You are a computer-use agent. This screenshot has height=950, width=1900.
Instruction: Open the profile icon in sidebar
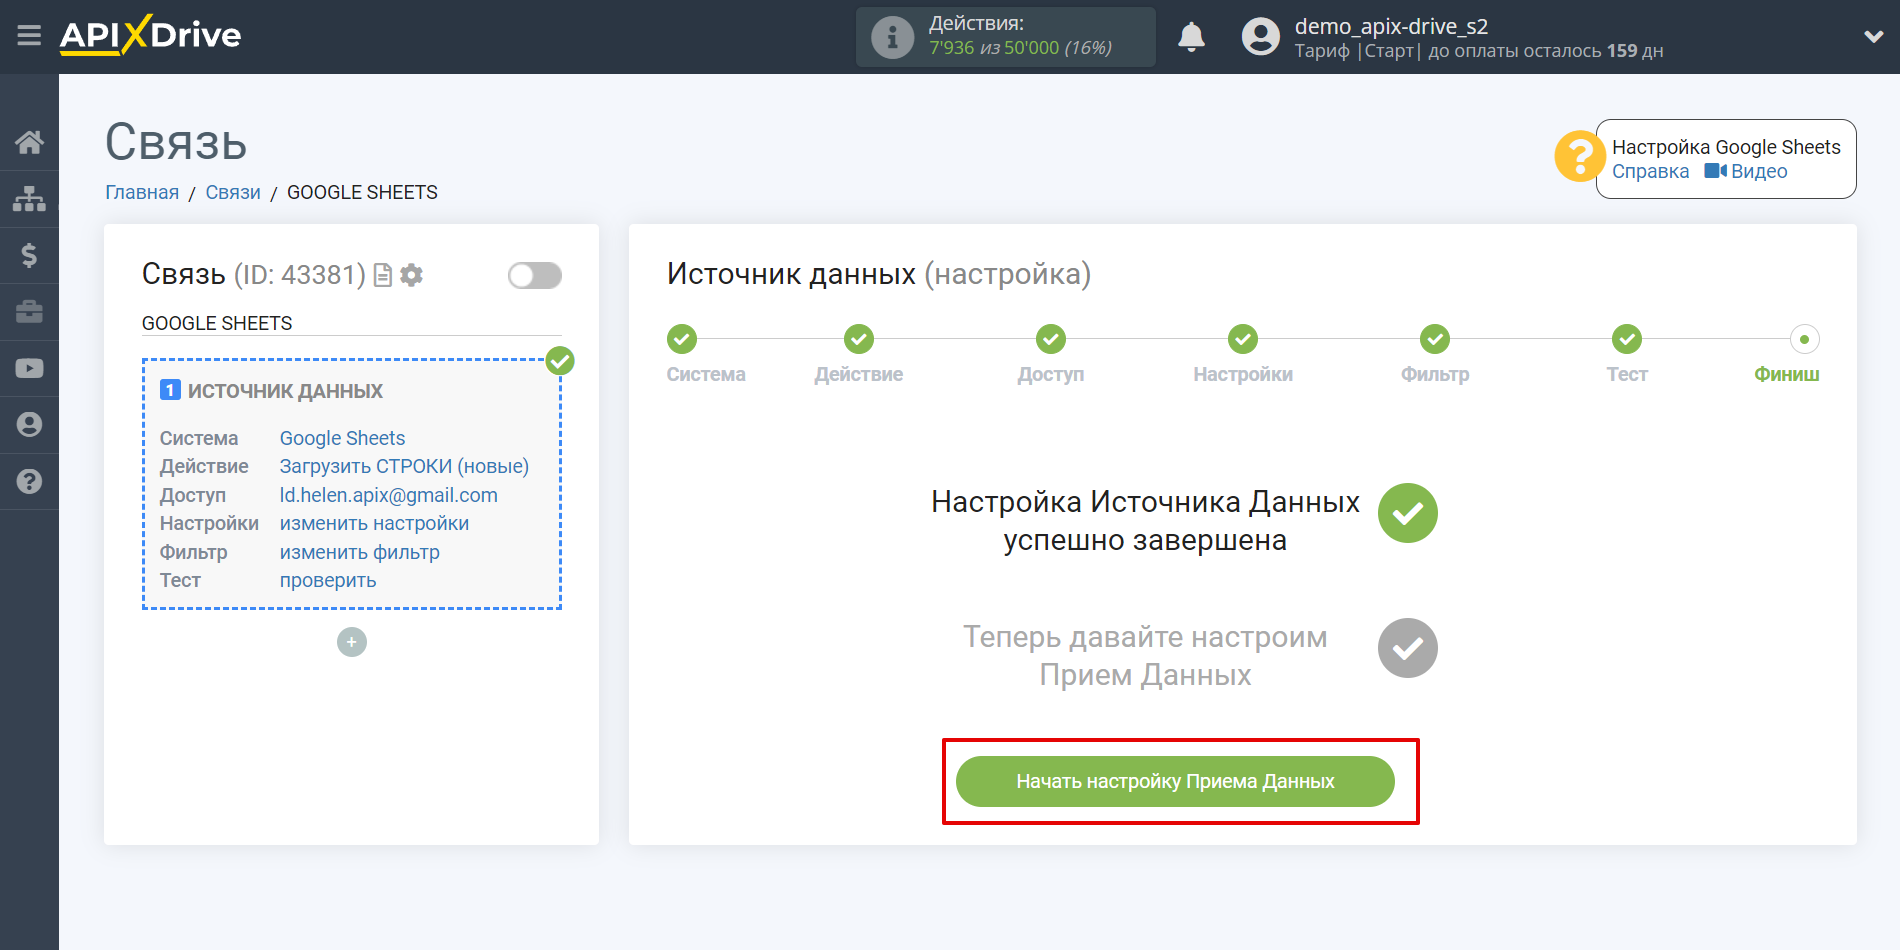pyautogui.click(x=29, y=425)
